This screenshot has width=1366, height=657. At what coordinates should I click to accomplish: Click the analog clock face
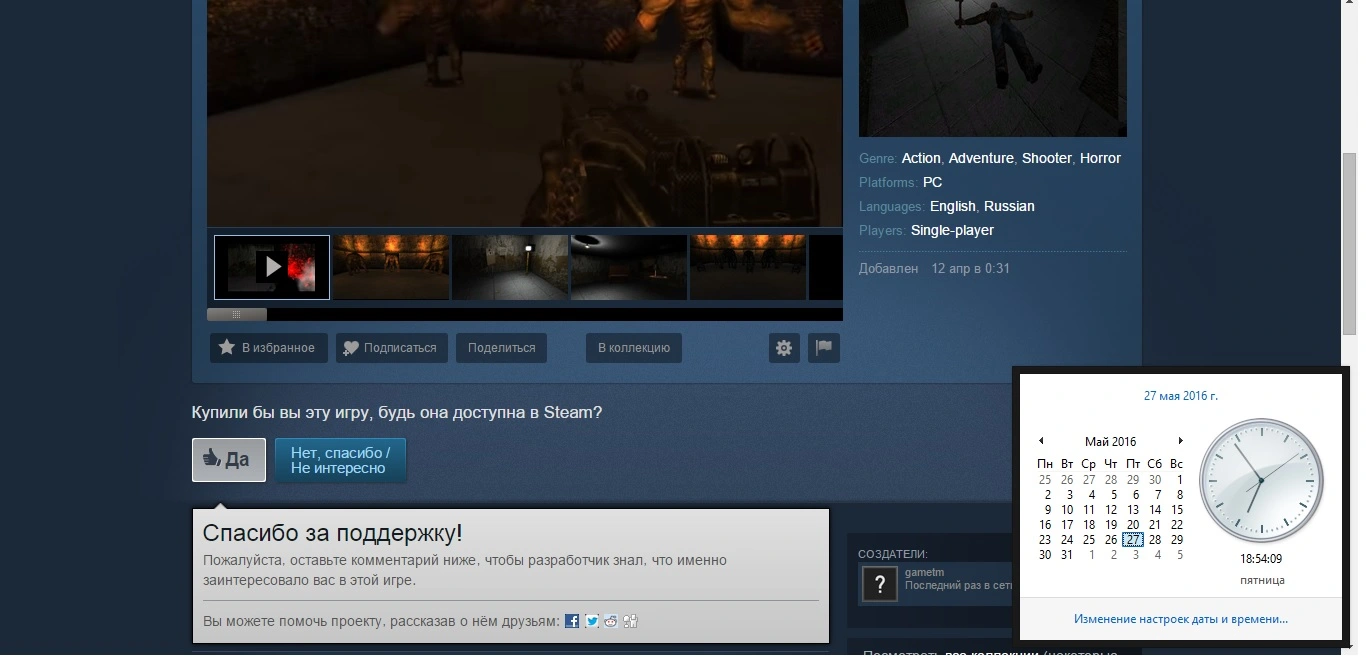click(x=1261, y=481)
